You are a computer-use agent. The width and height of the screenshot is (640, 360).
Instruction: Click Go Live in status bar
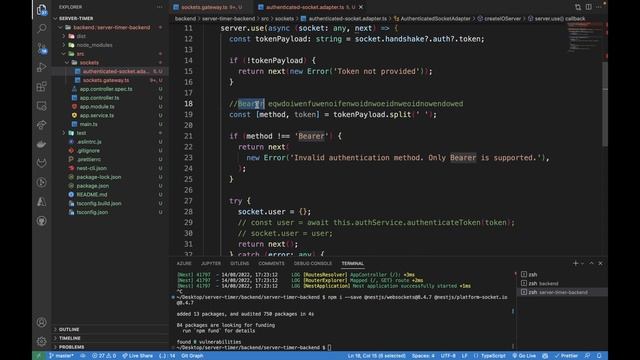pyautogui.click(x=524, y=356)
